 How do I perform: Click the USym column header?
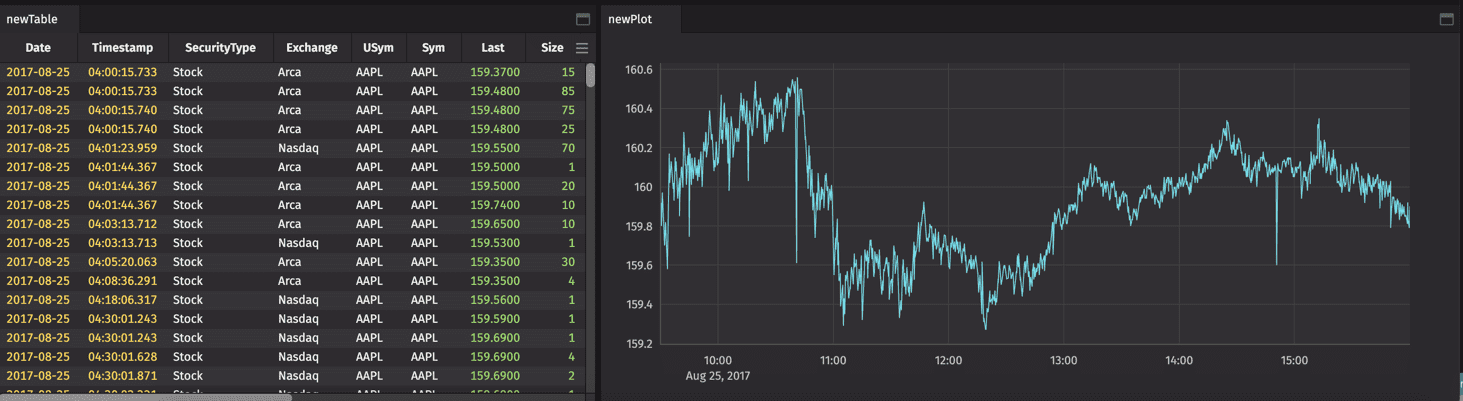[378, 48]
